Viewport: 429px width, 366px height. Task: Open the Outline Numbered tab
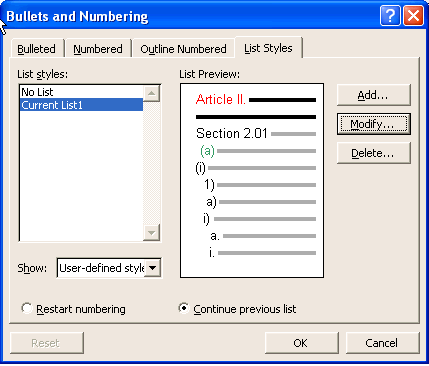click(183, 49)
